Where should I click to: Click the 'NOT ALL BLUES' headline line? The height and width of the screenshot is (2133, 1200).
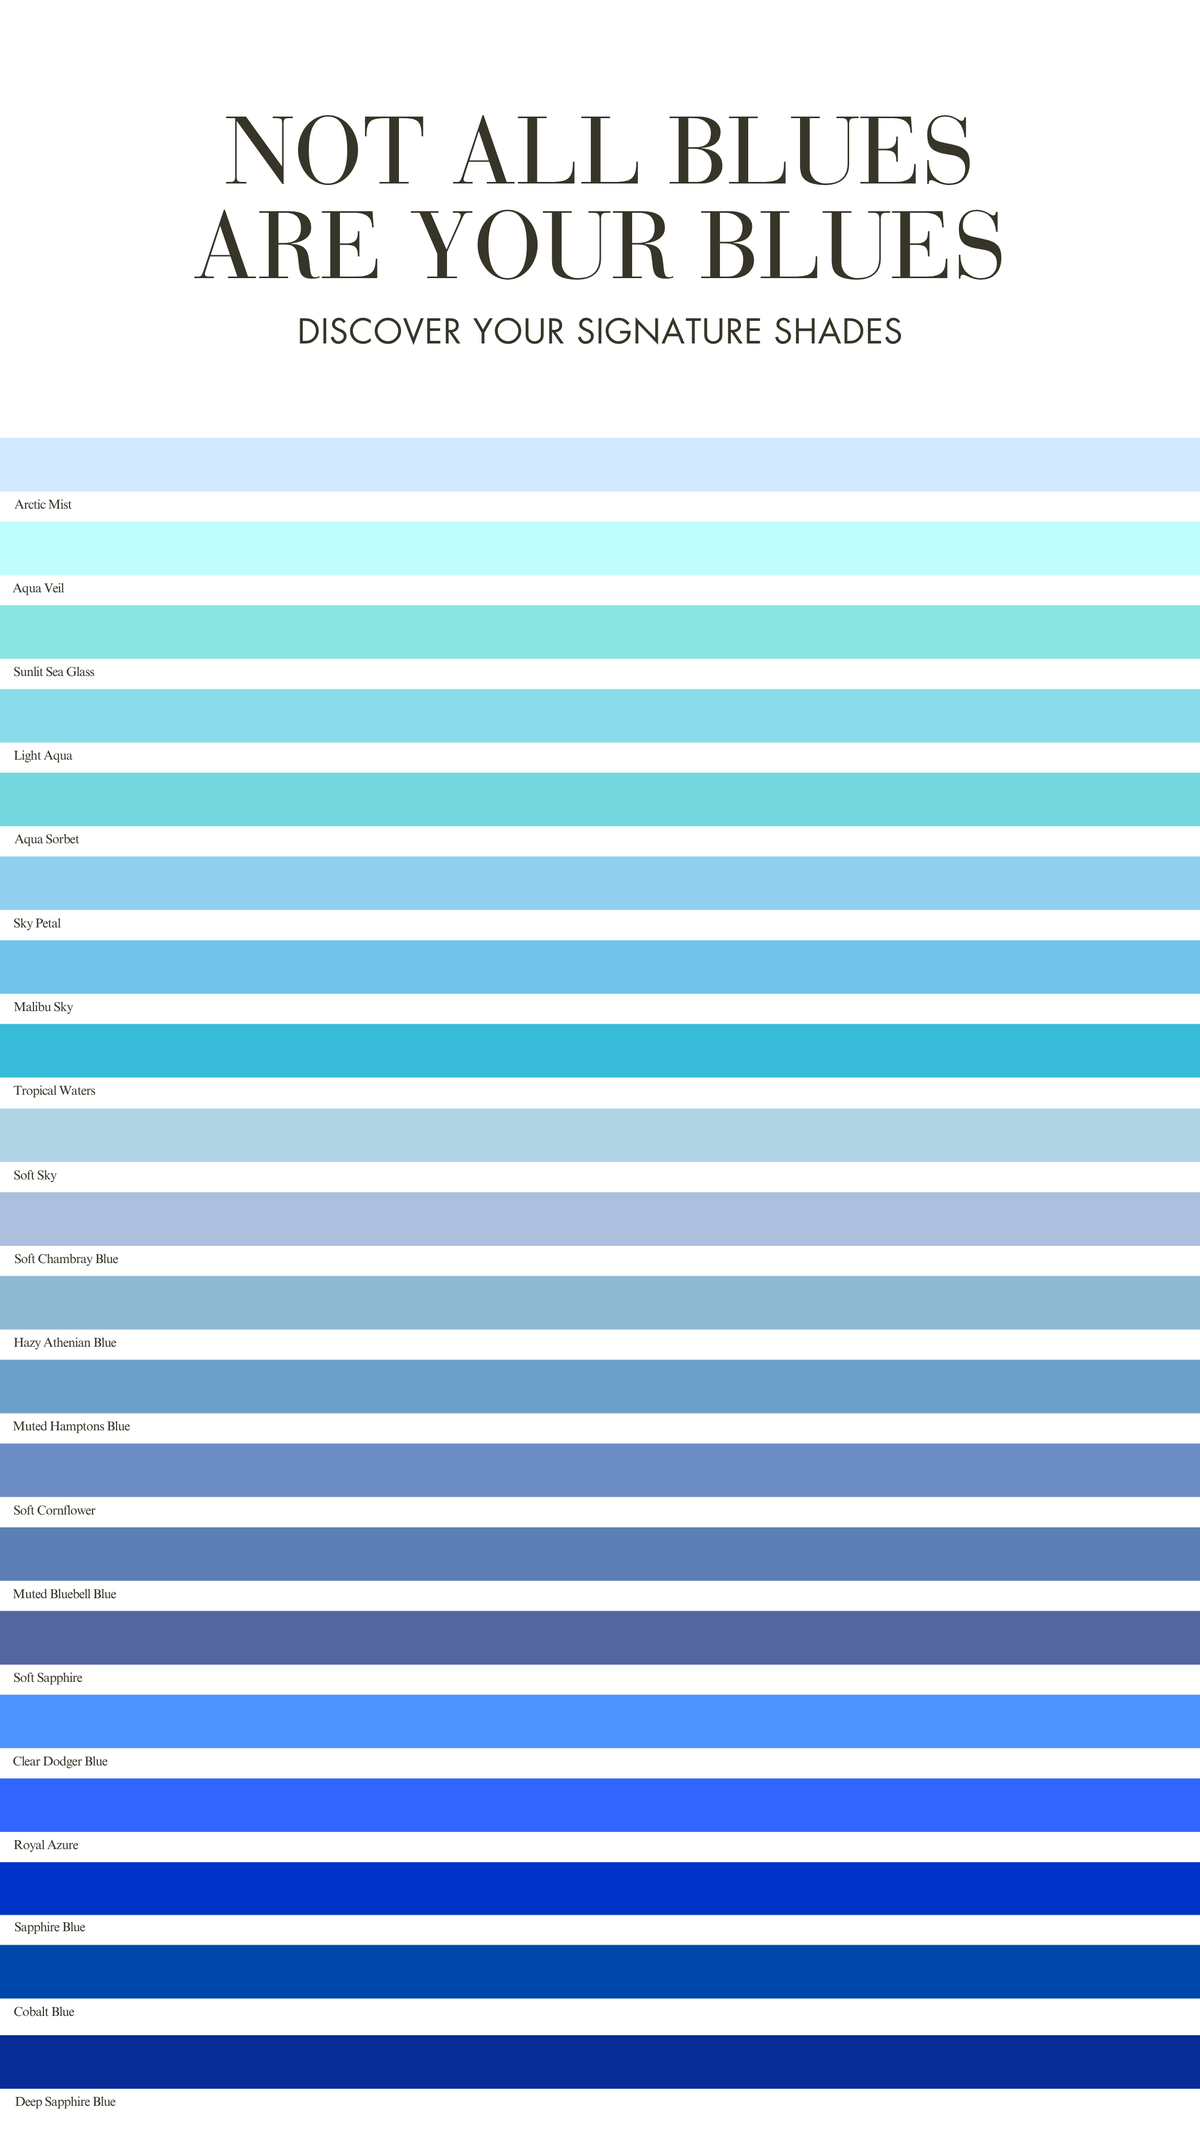click(x=600, y=151)
